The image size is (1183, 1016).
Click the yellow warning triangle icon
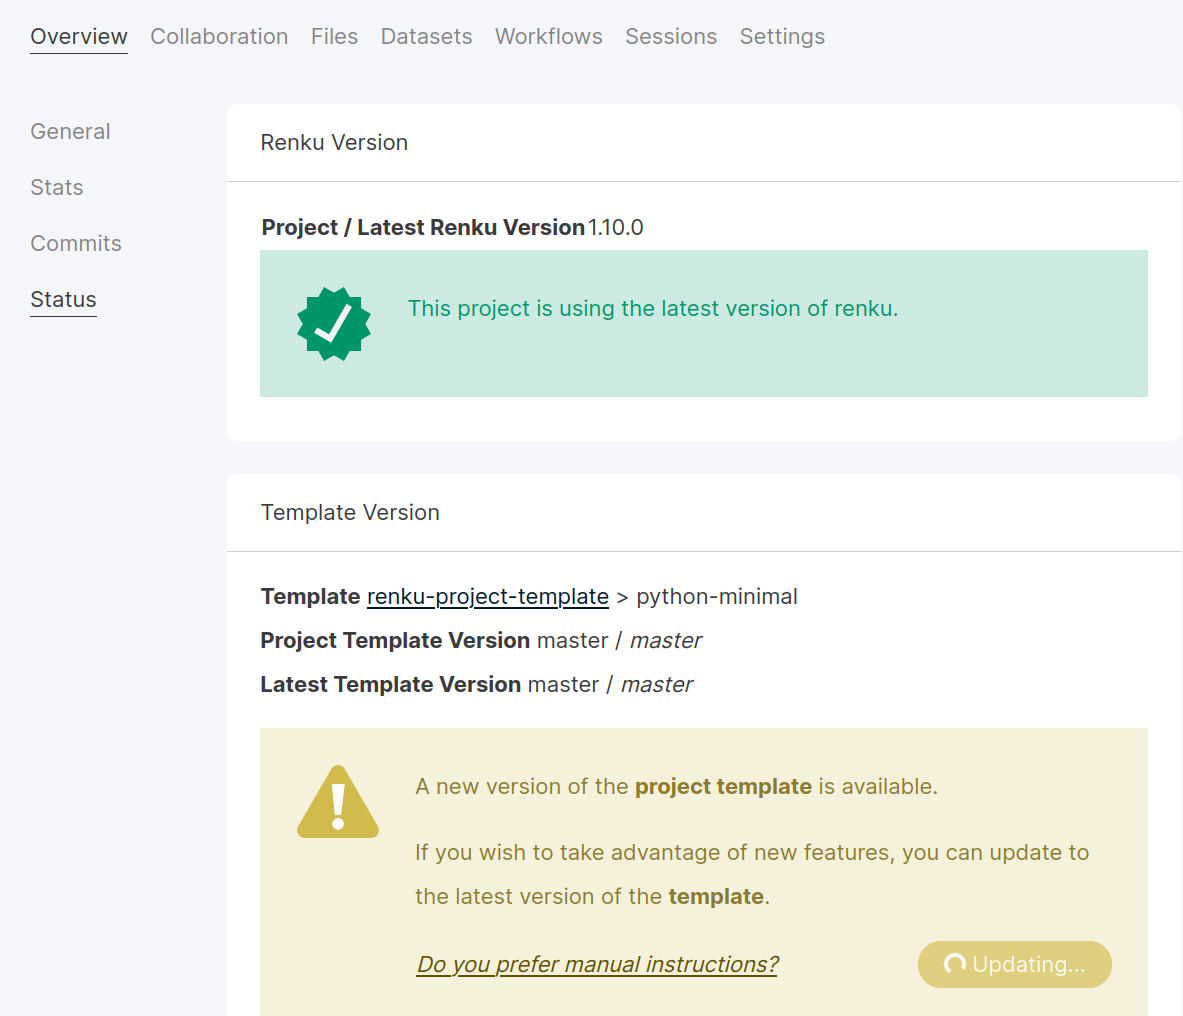[x=337, y=800]
